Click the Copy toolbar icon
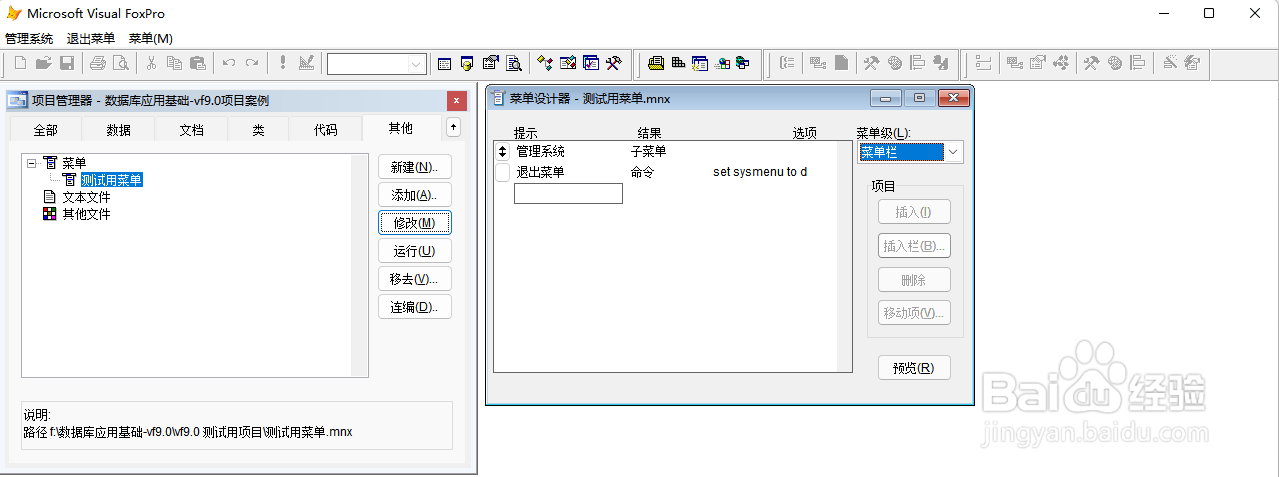Viewport: 1279px width, 477px height. [x=174, y=63]
